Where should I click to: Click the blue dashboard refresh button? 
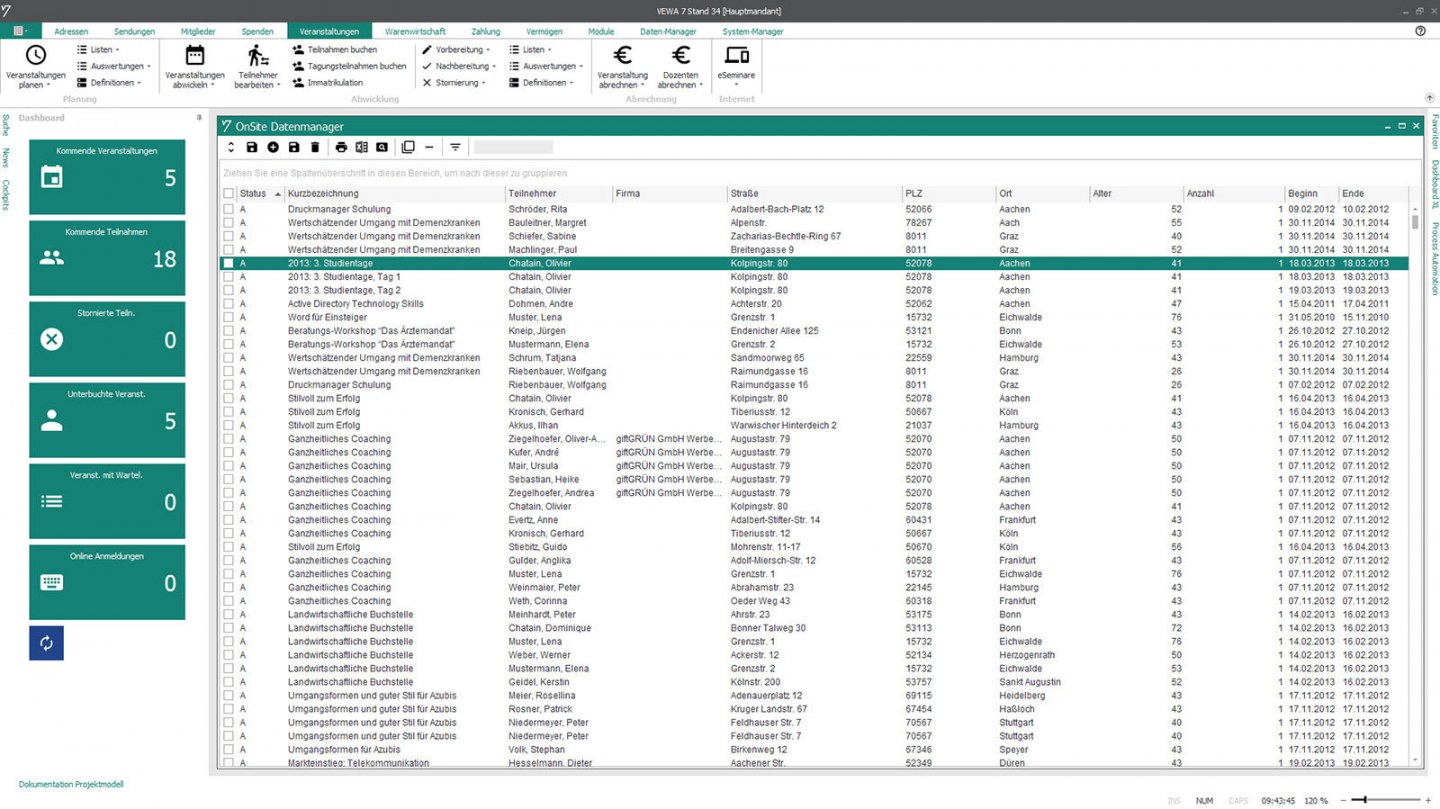(x=46, y=643)
